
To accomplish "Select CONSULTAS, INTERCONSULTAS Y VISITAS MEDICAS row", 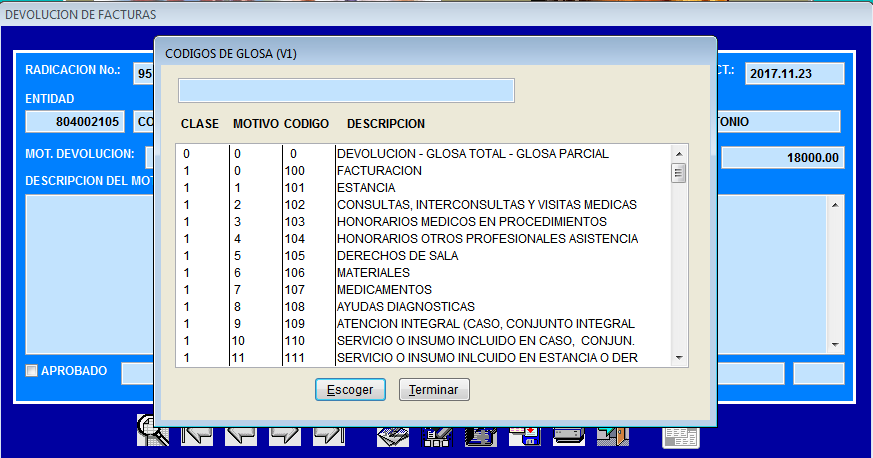I will [423, 205].
